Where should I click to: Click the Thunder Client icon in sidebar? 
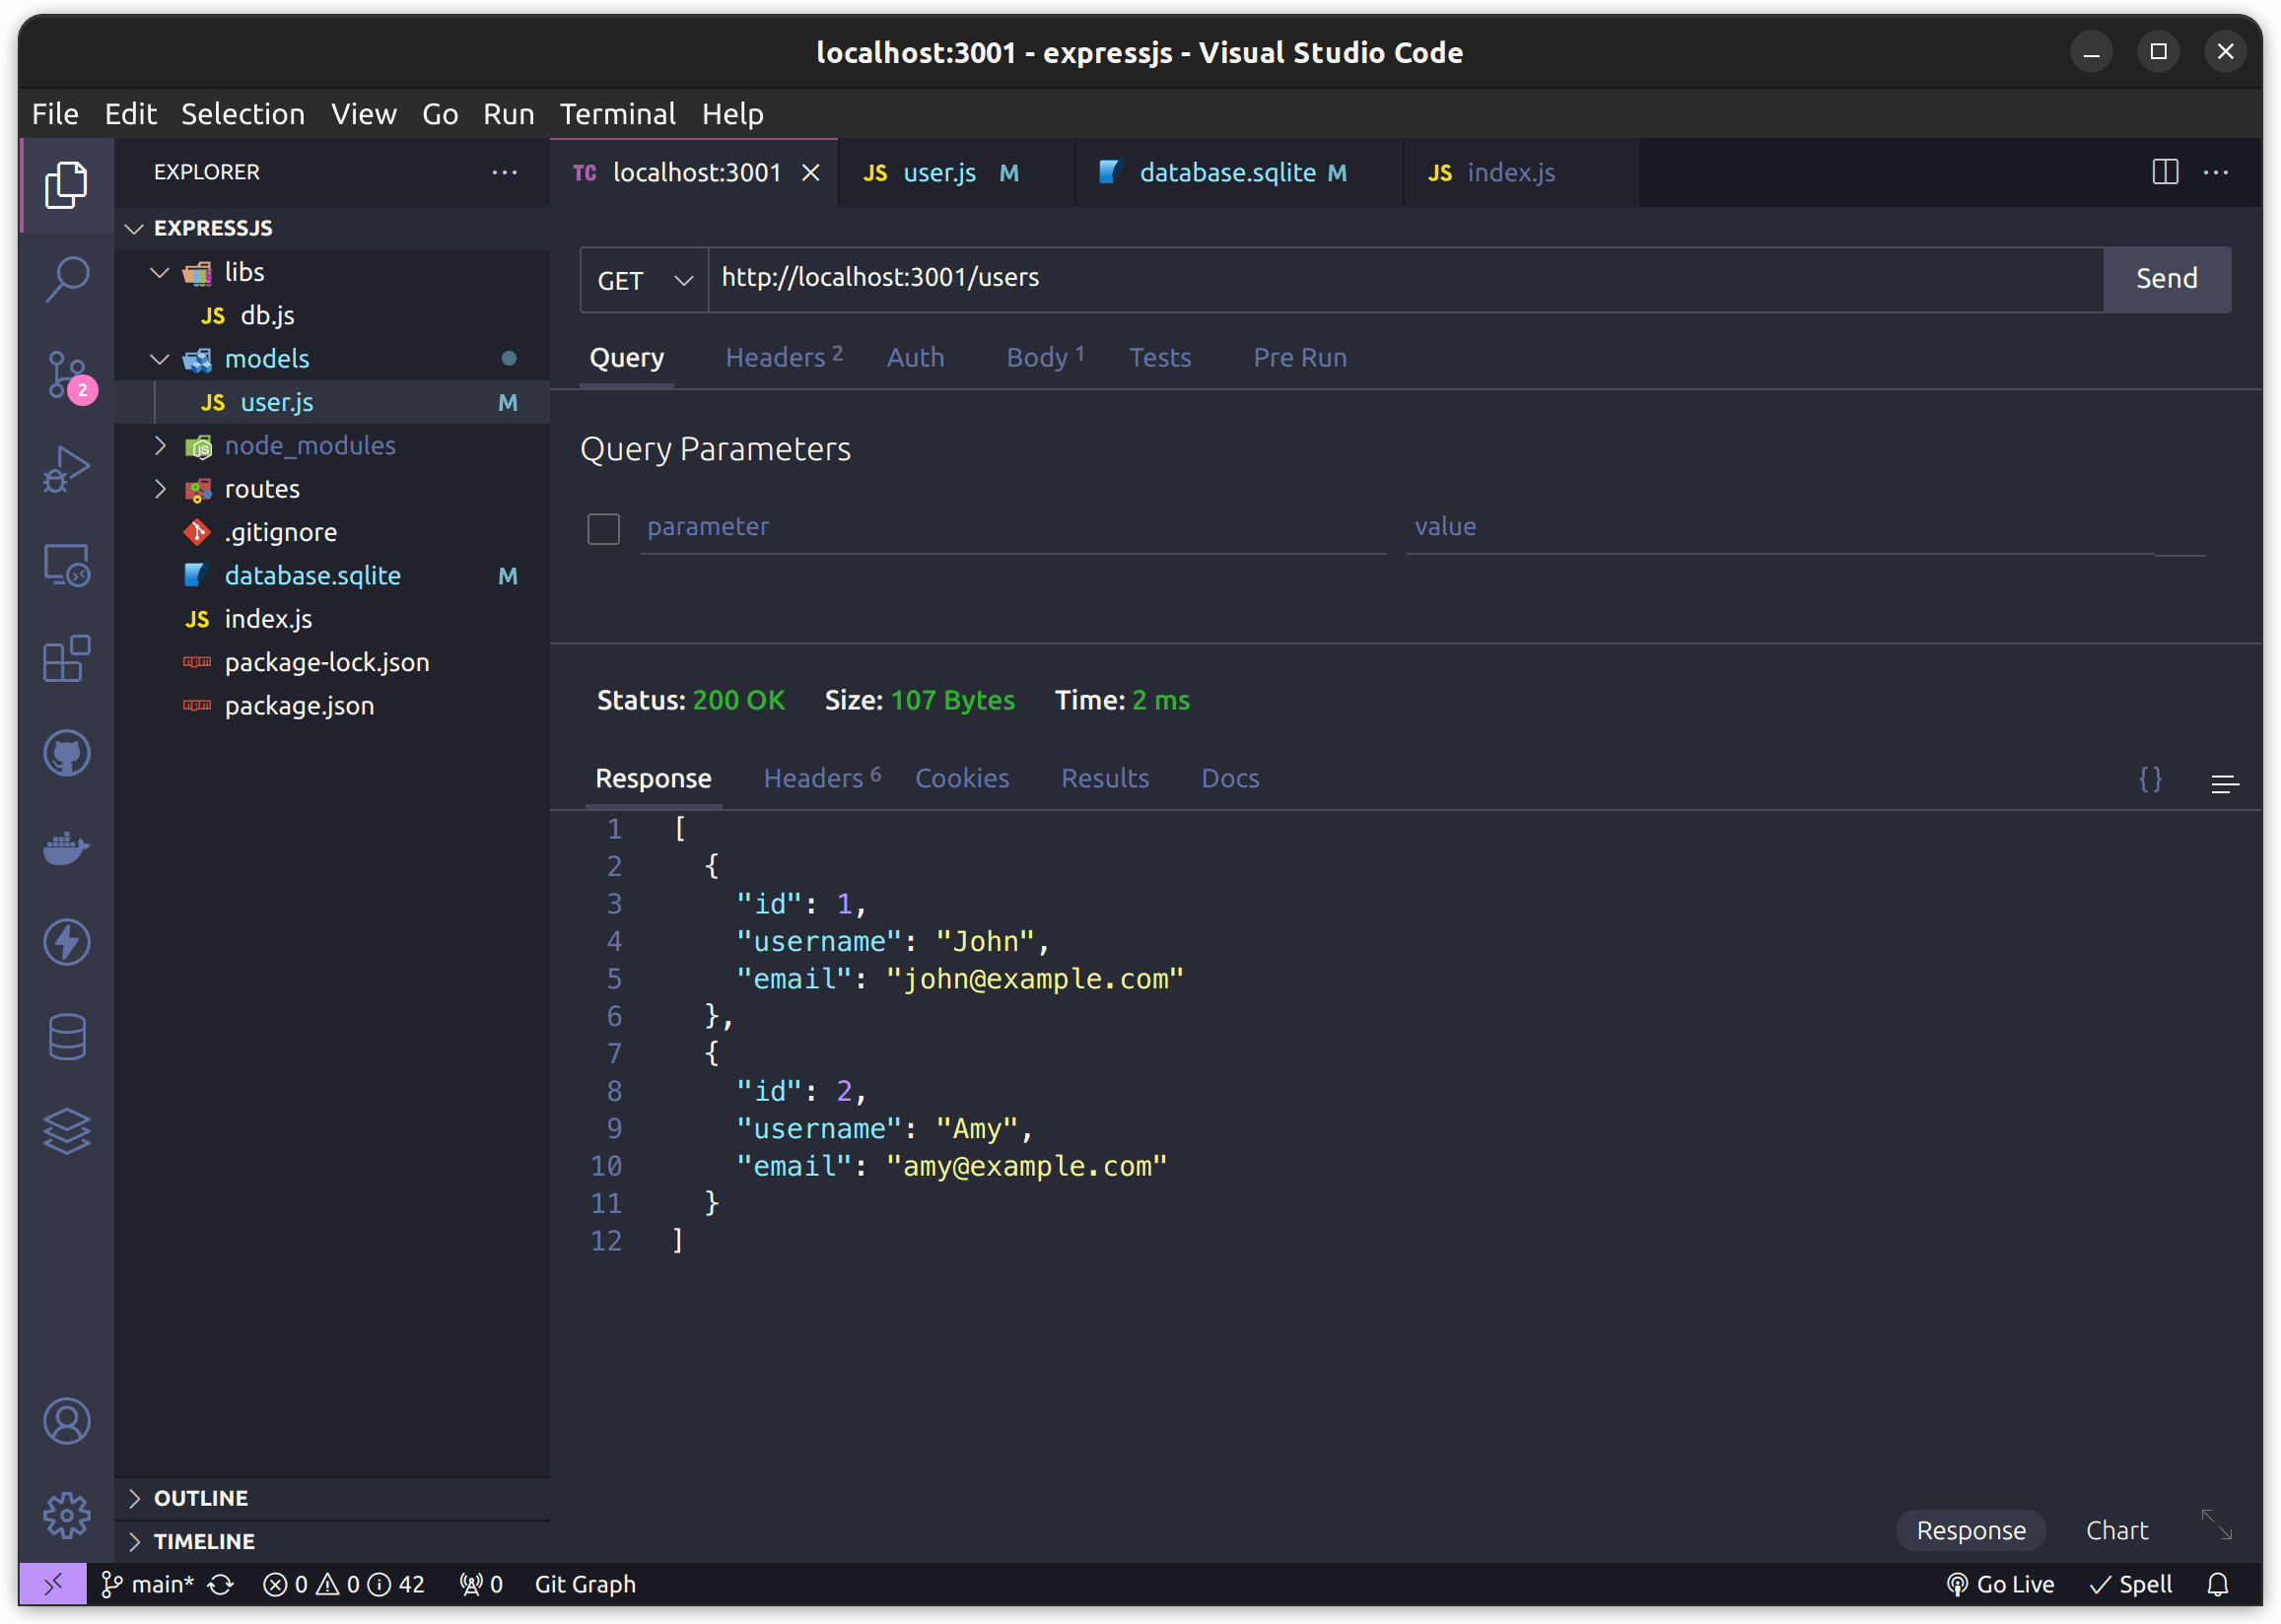(67, 942)
